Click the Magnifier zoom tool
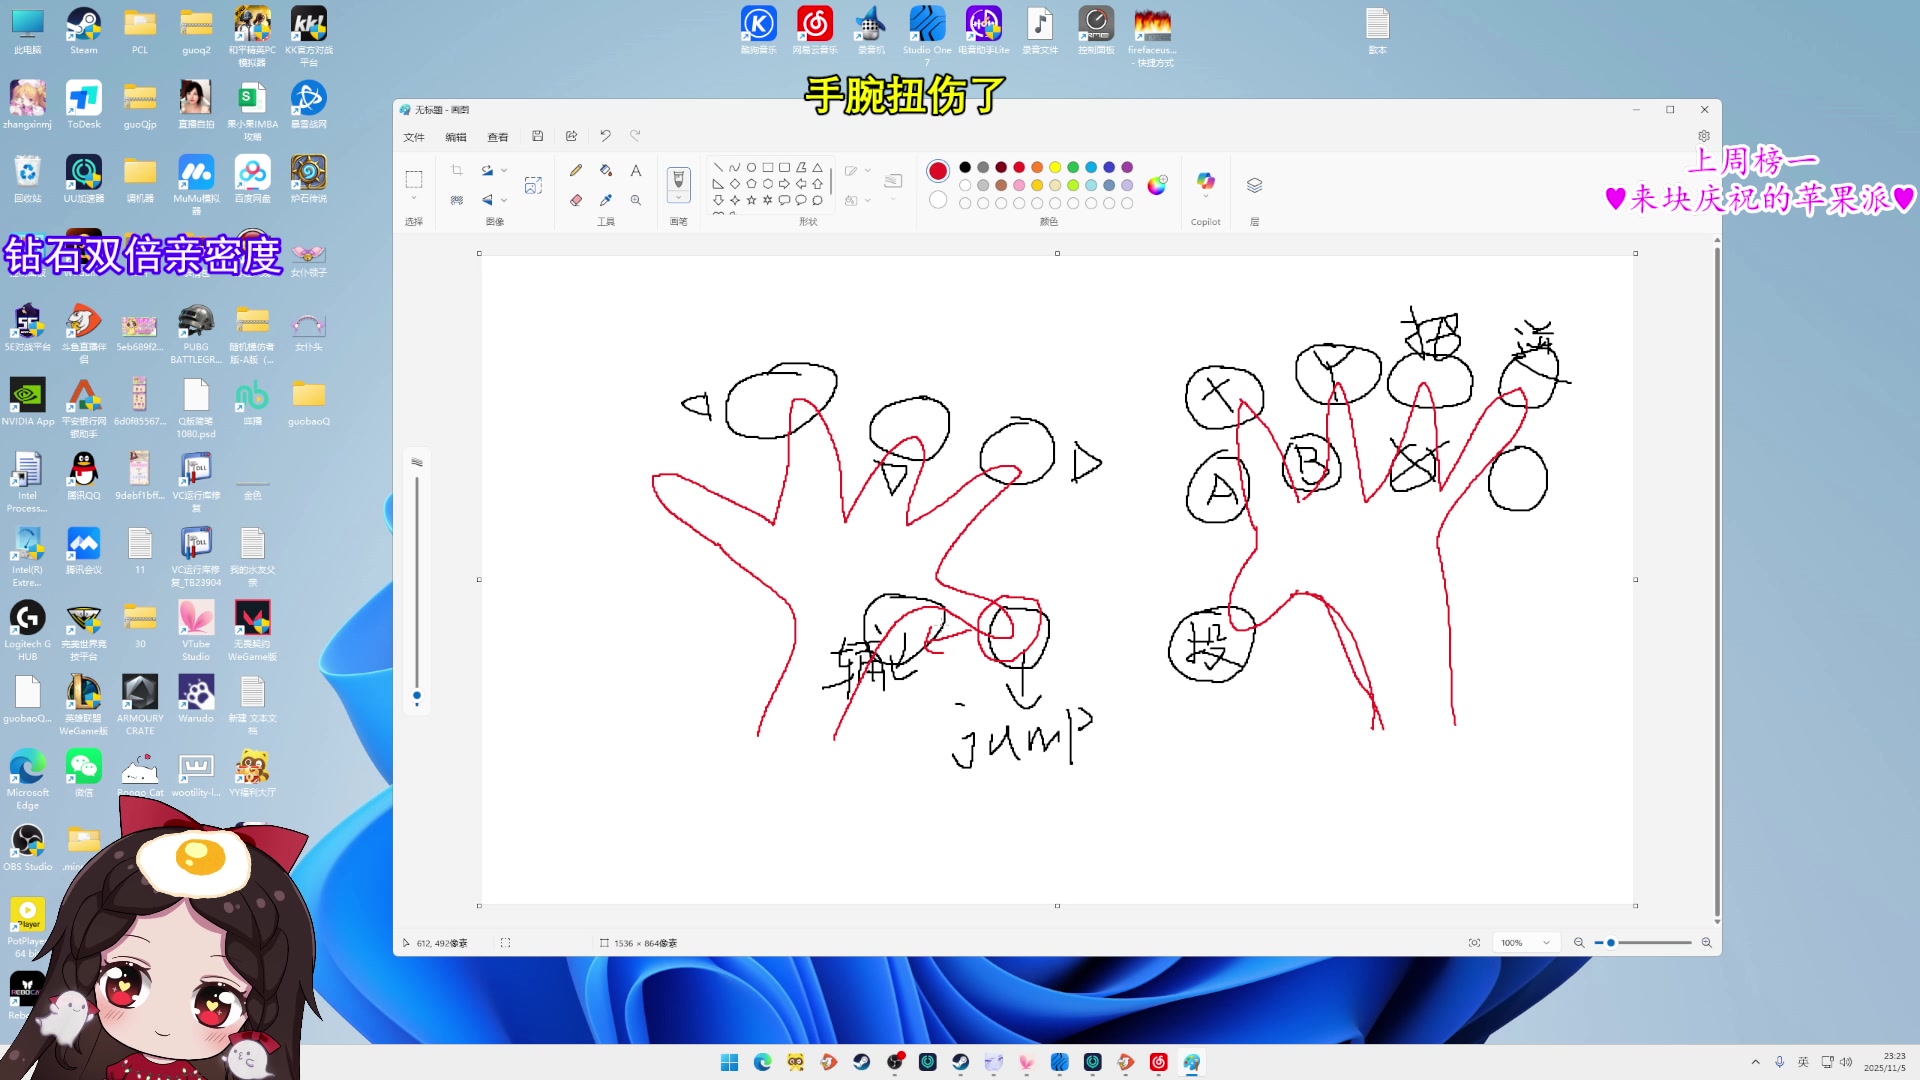The height and width of the screenshot is (1080, 1920). click(x=636, y=200)
